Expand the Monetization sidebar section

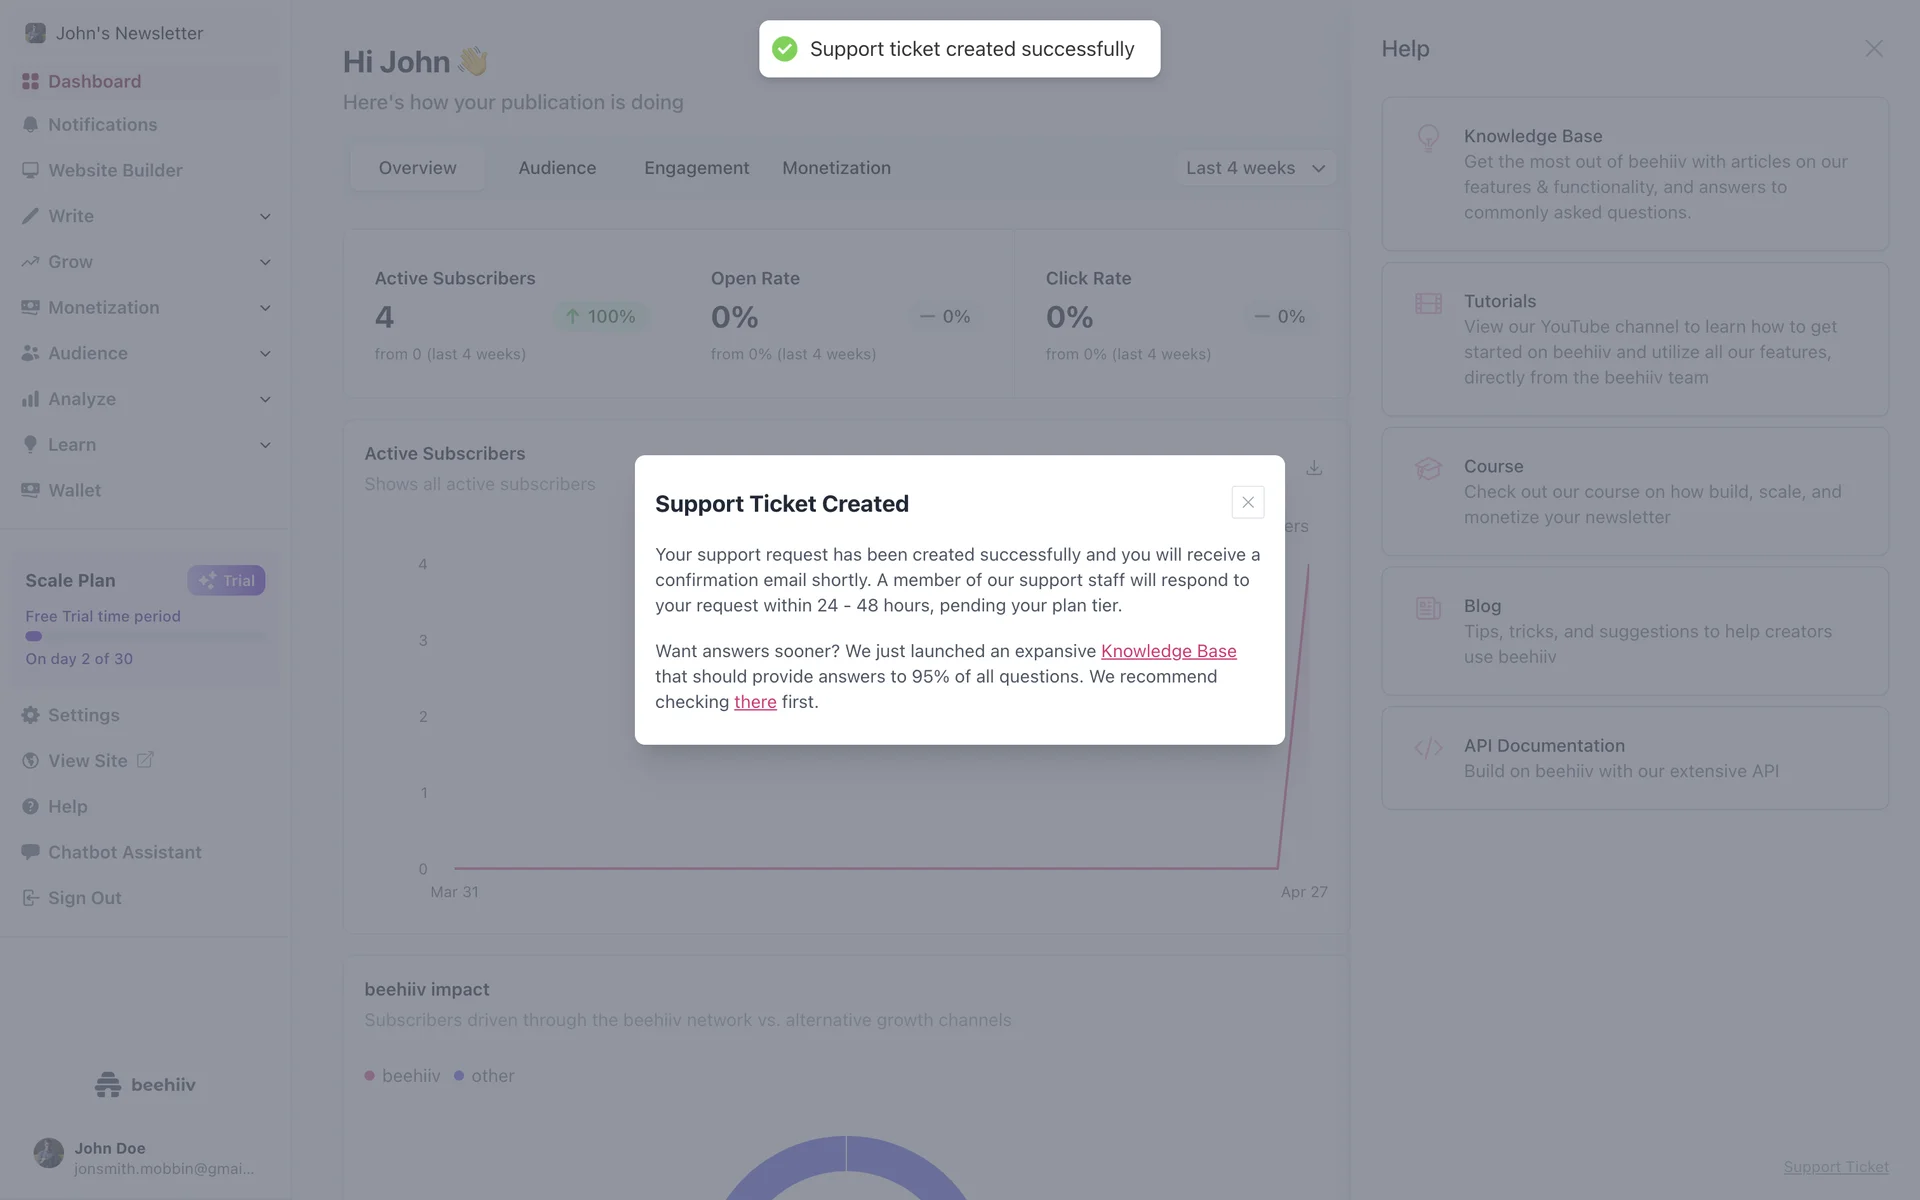(x=265, y=308)
